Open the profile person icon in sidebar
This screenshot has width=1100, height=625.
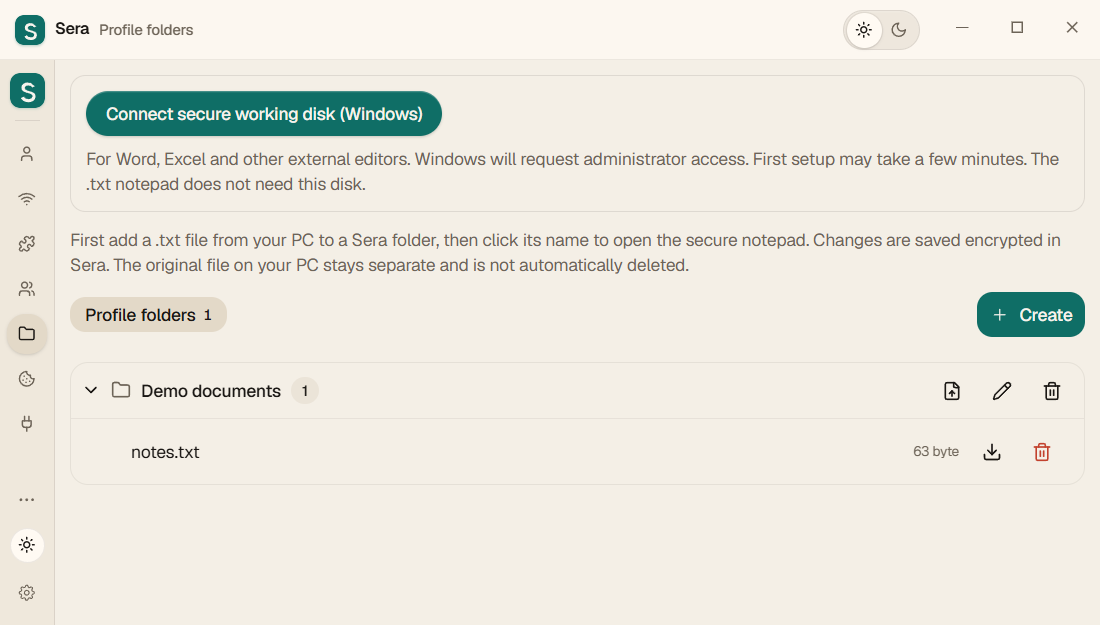pos(27,154)
